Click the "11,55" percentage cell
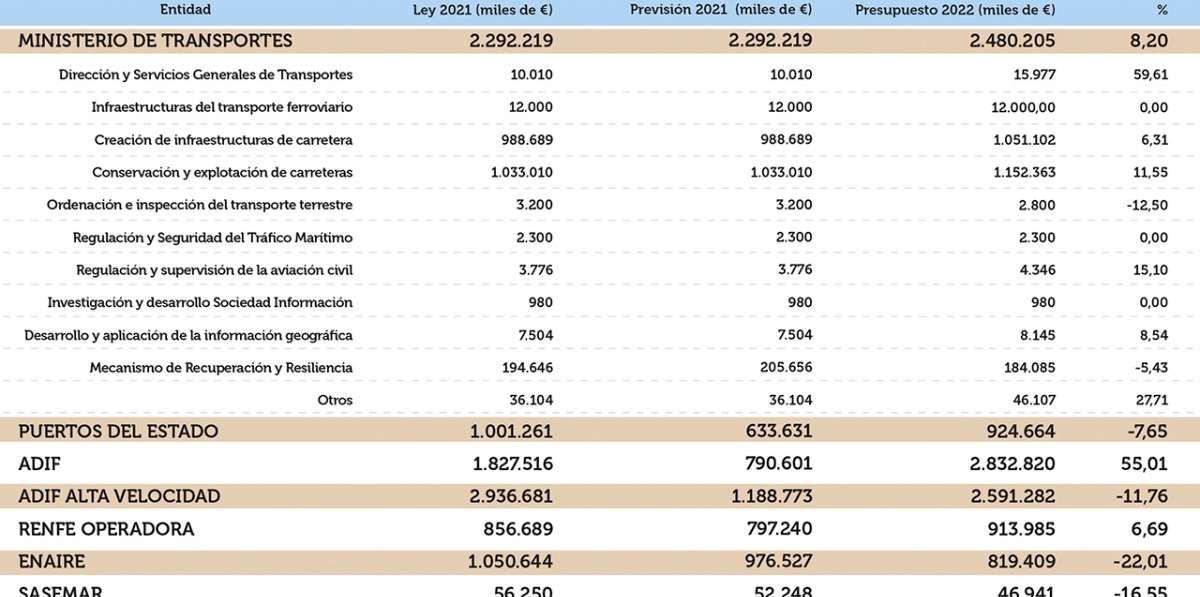Image resolution: width=1200 pixels, height=597 pixels. click(1151, 172)
